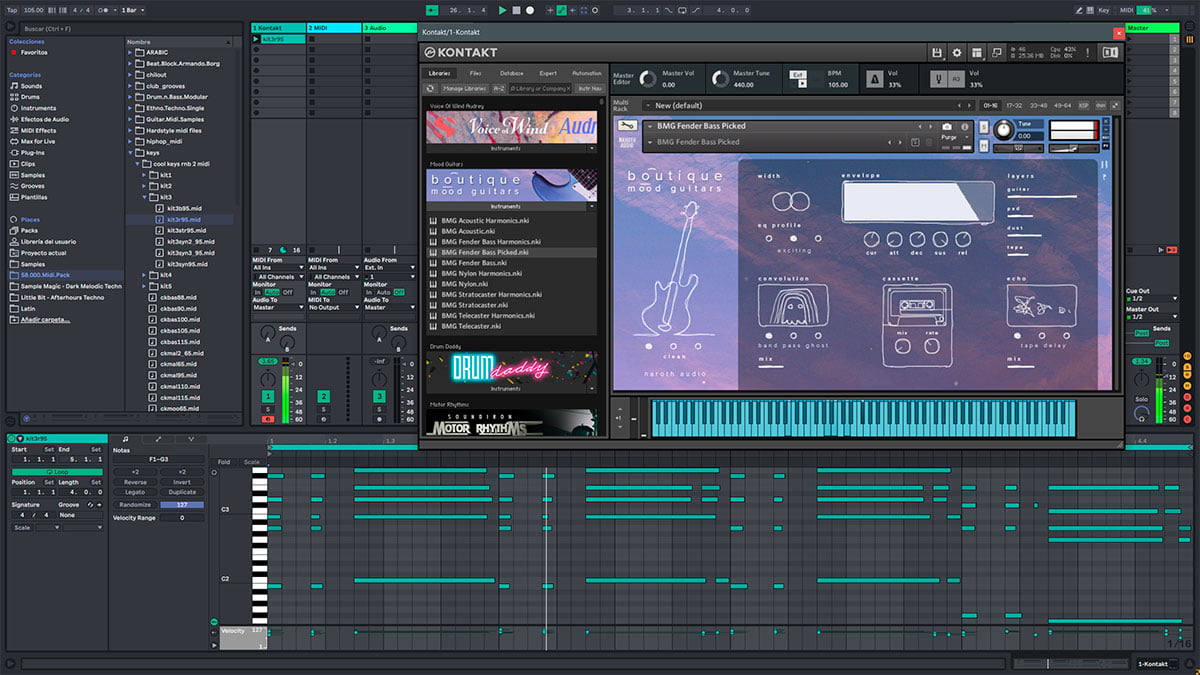Toggle Scale button next to Fold
Screen dimensions: 1200x675
point(251,462)
